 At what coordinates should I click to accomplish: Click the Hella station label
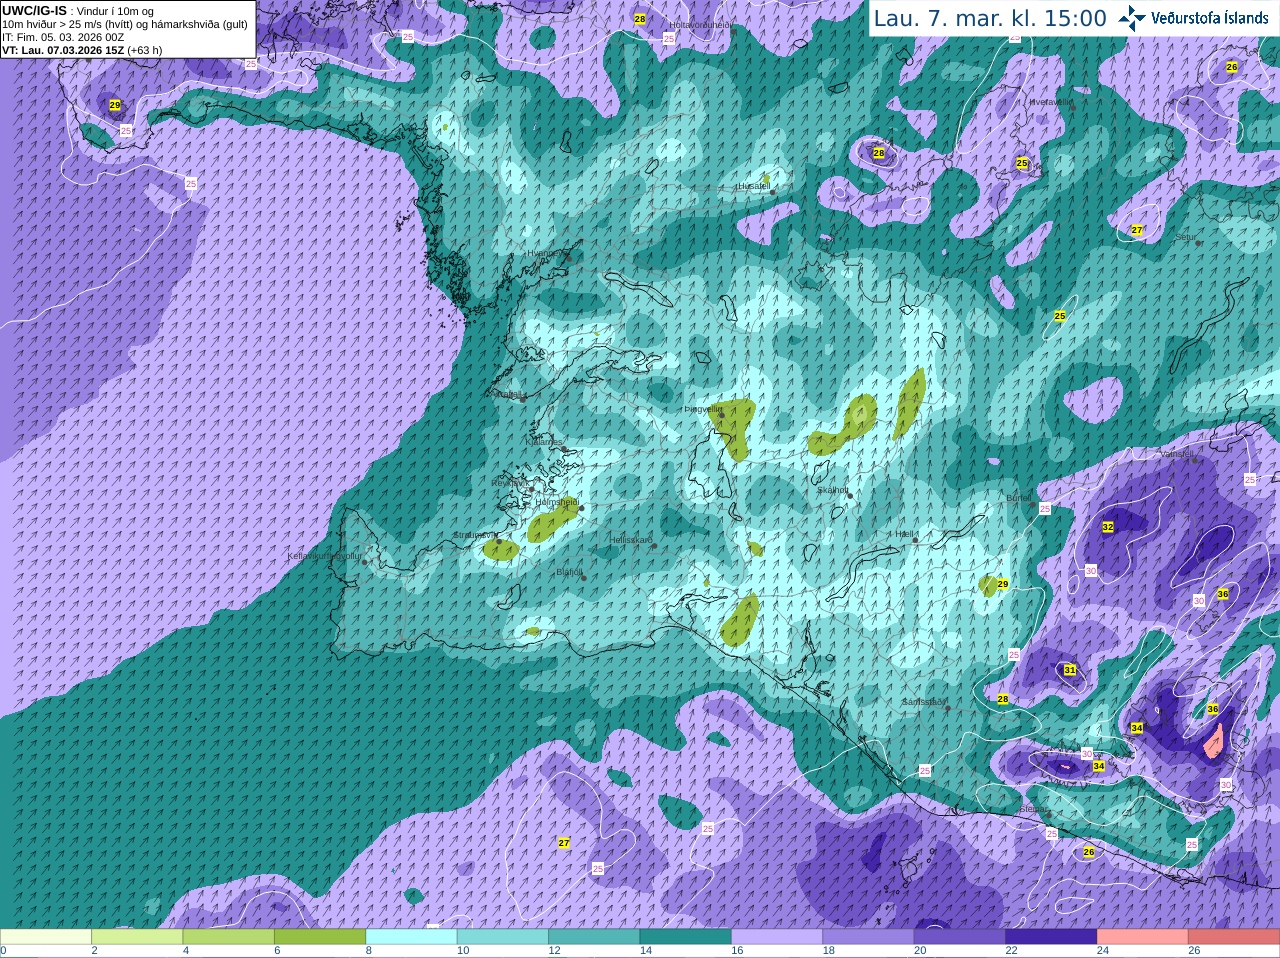905,534
